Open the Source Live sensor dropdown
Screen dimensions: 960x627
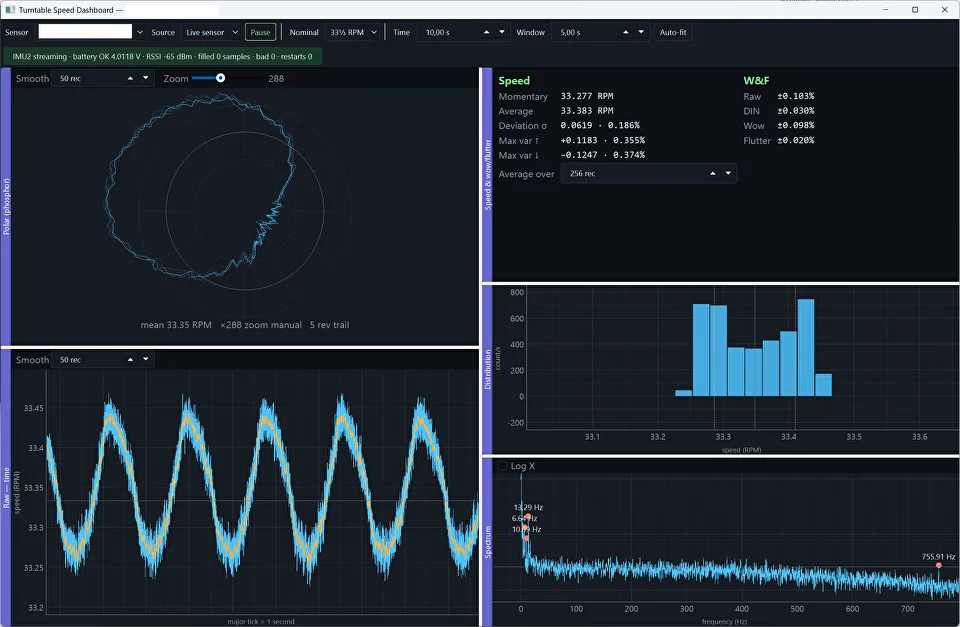point(212,32)
